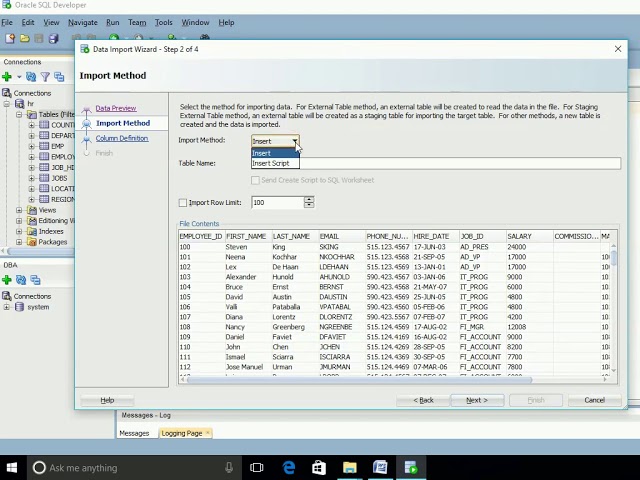Click the Cortana microphone icon
Image resolution: width=640 pixels, height=480 pixels.
point(229,468)
